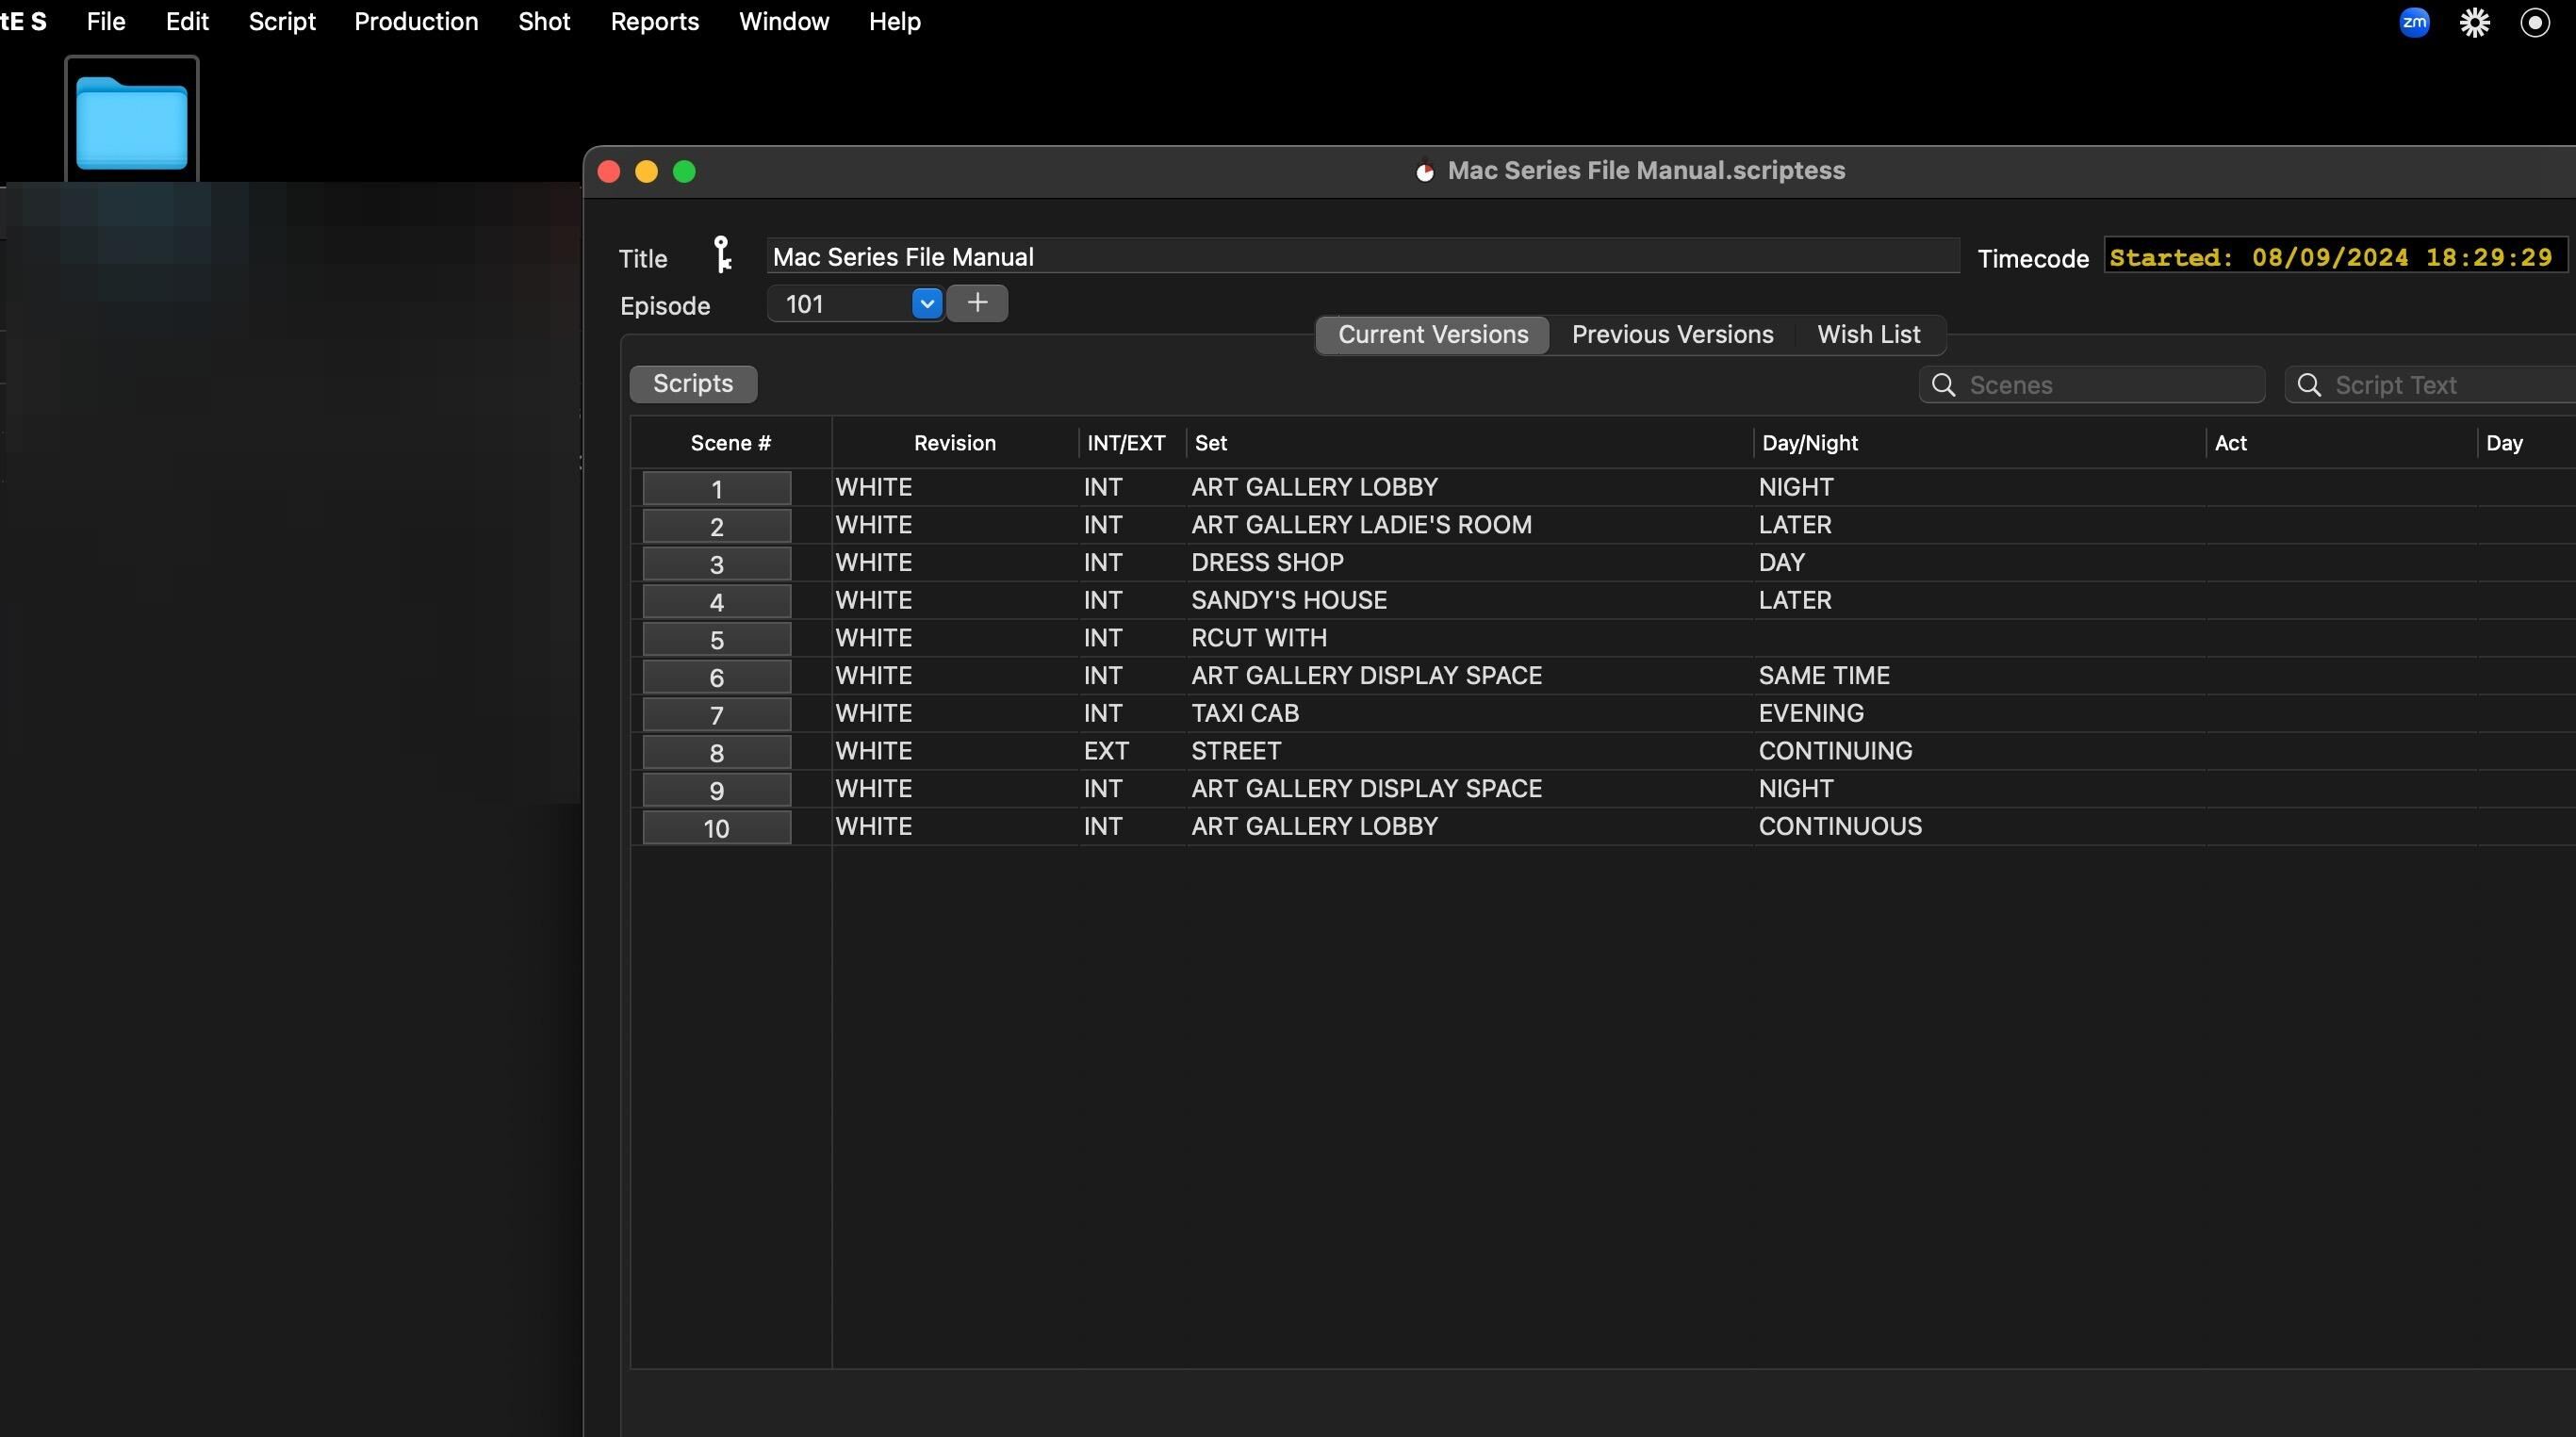Open the Production menu

(416, 21)
